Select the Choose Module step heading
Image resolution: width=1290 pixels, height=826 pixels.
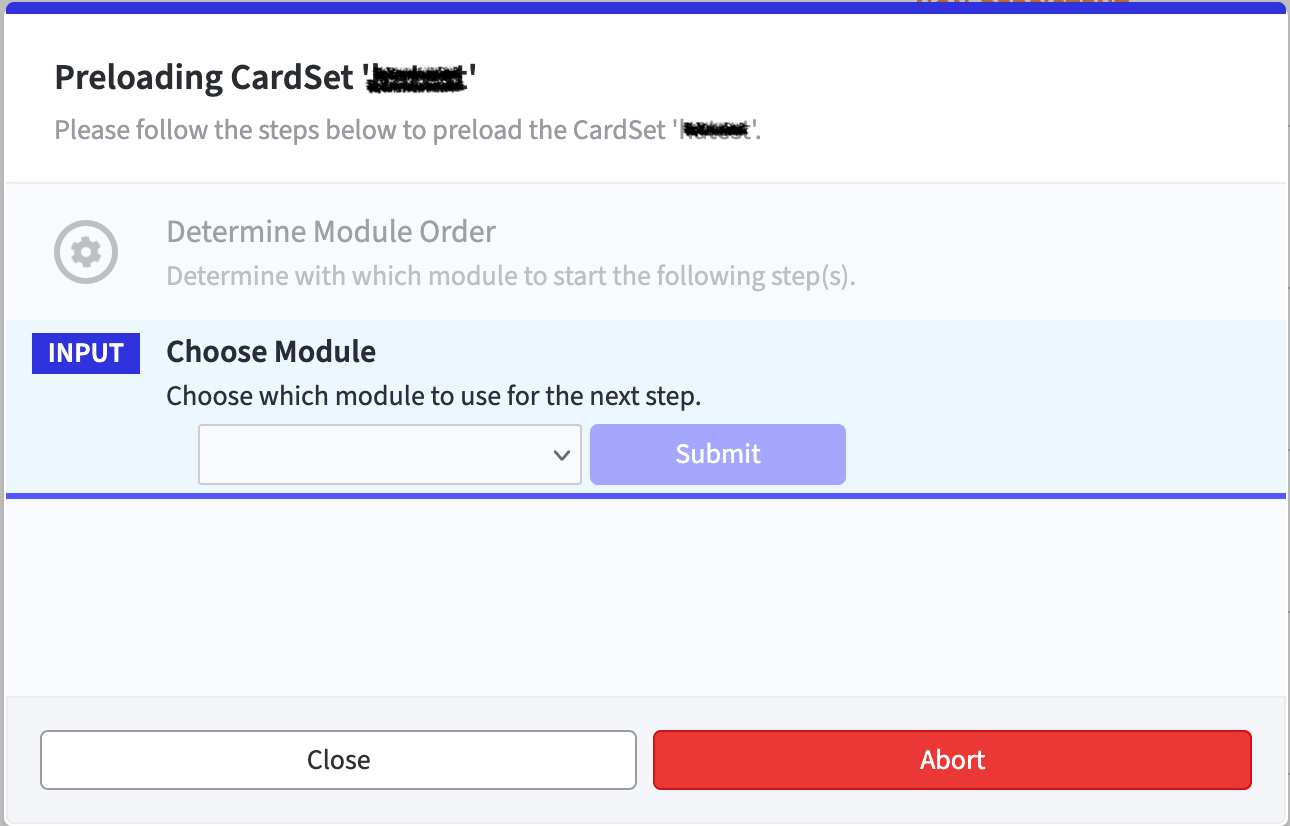coord(270,351)
